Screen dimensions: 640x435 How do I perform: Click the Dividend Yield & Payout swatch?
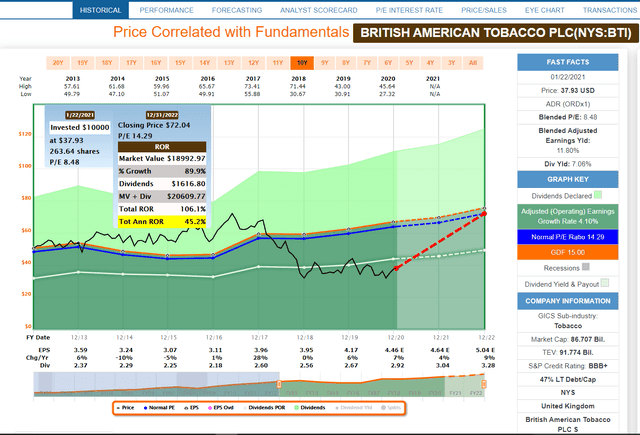[x=604, y=283]
